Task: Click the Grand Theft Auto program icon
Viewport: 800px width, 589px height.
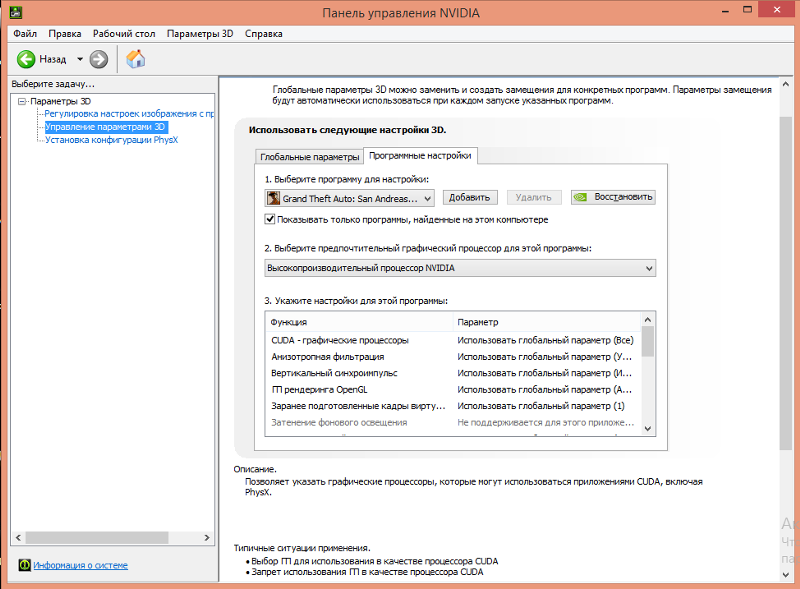Action: click(273, 198)
